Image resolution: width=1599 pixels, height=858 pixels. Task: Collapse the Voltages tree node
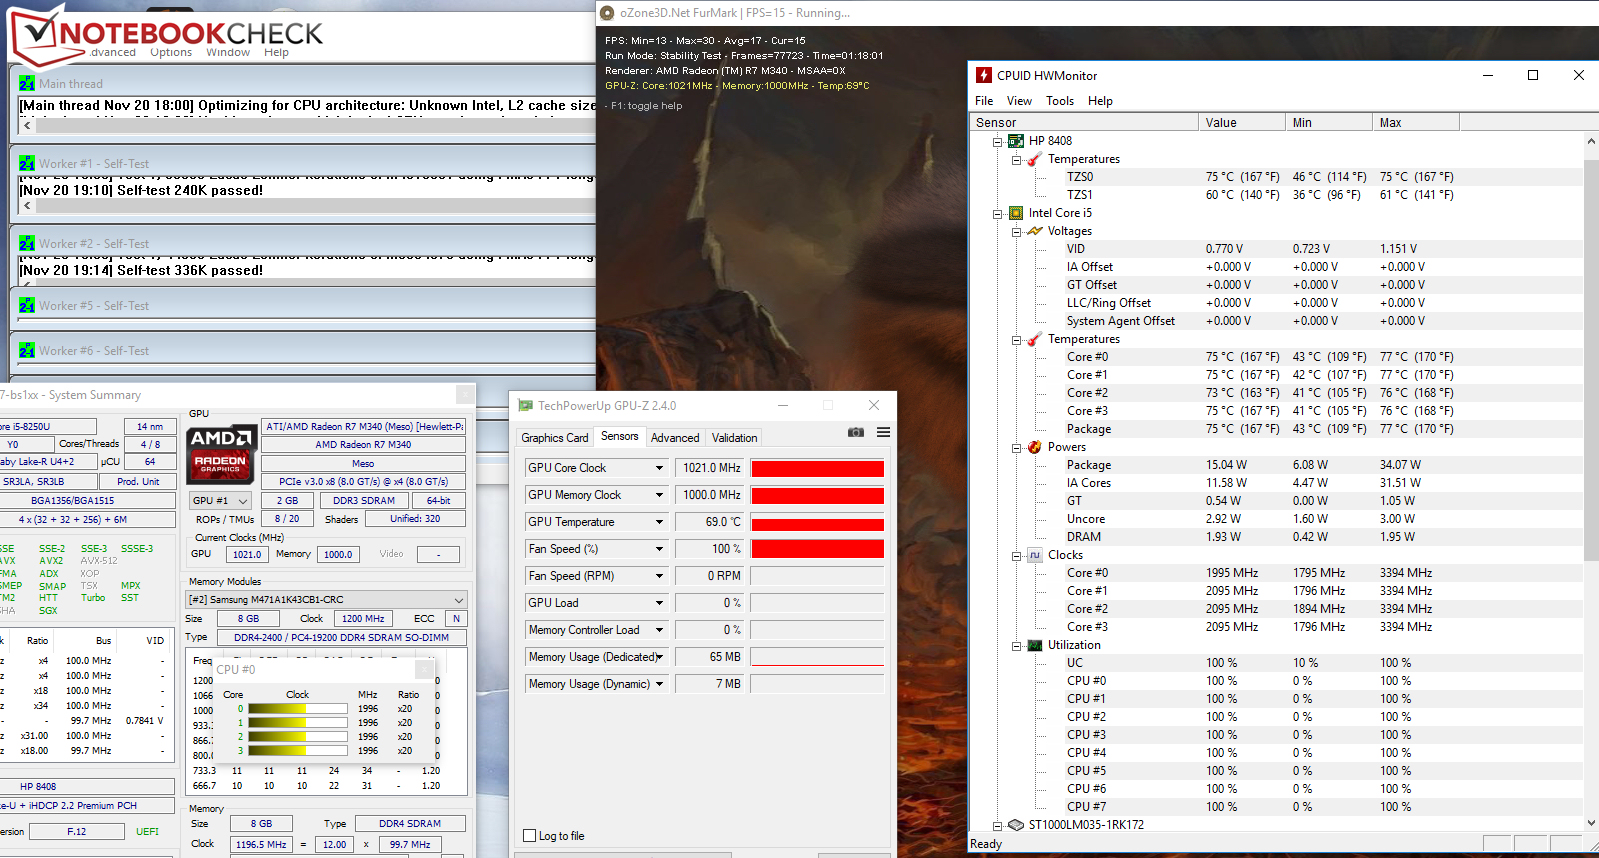click(x=1016, y=232)
